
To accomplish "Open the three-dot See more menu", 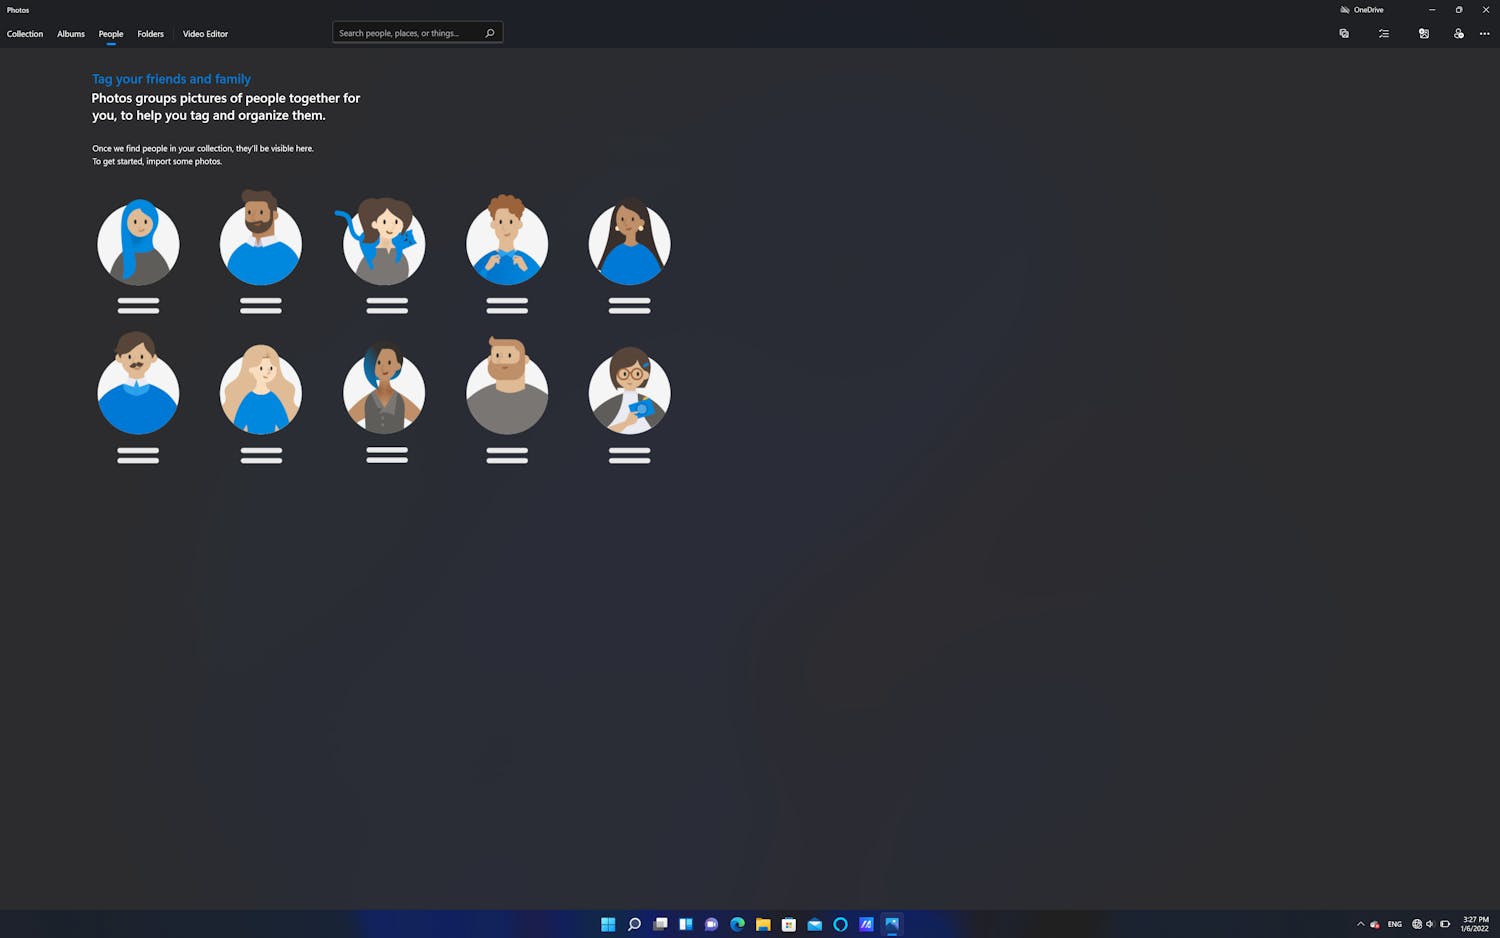I will tap(1484, 34).
